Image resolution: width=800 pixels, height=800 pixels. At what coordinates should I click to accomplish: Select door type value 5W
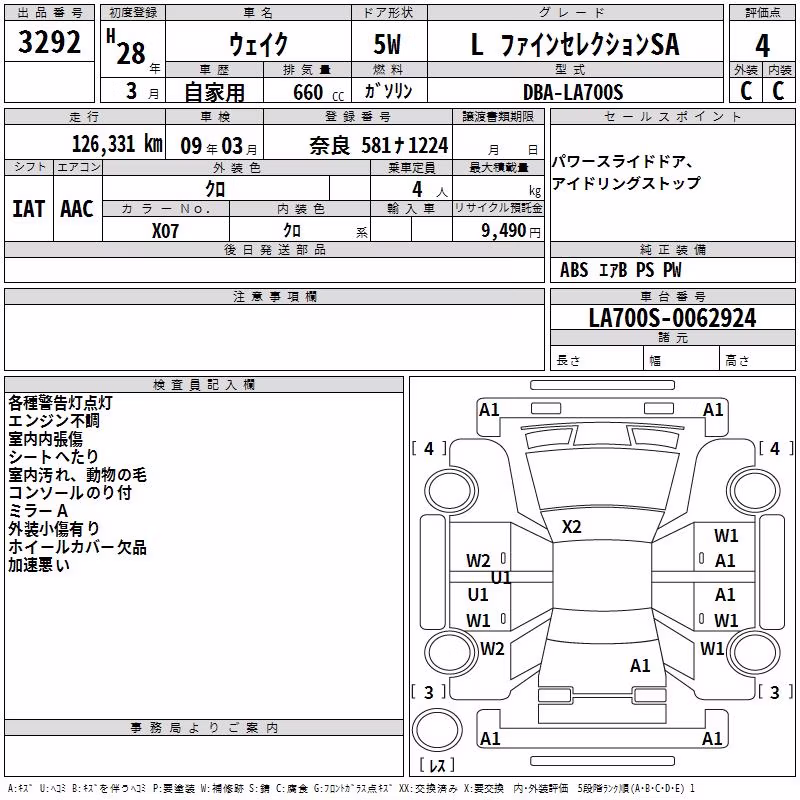(x=387, y=44)
